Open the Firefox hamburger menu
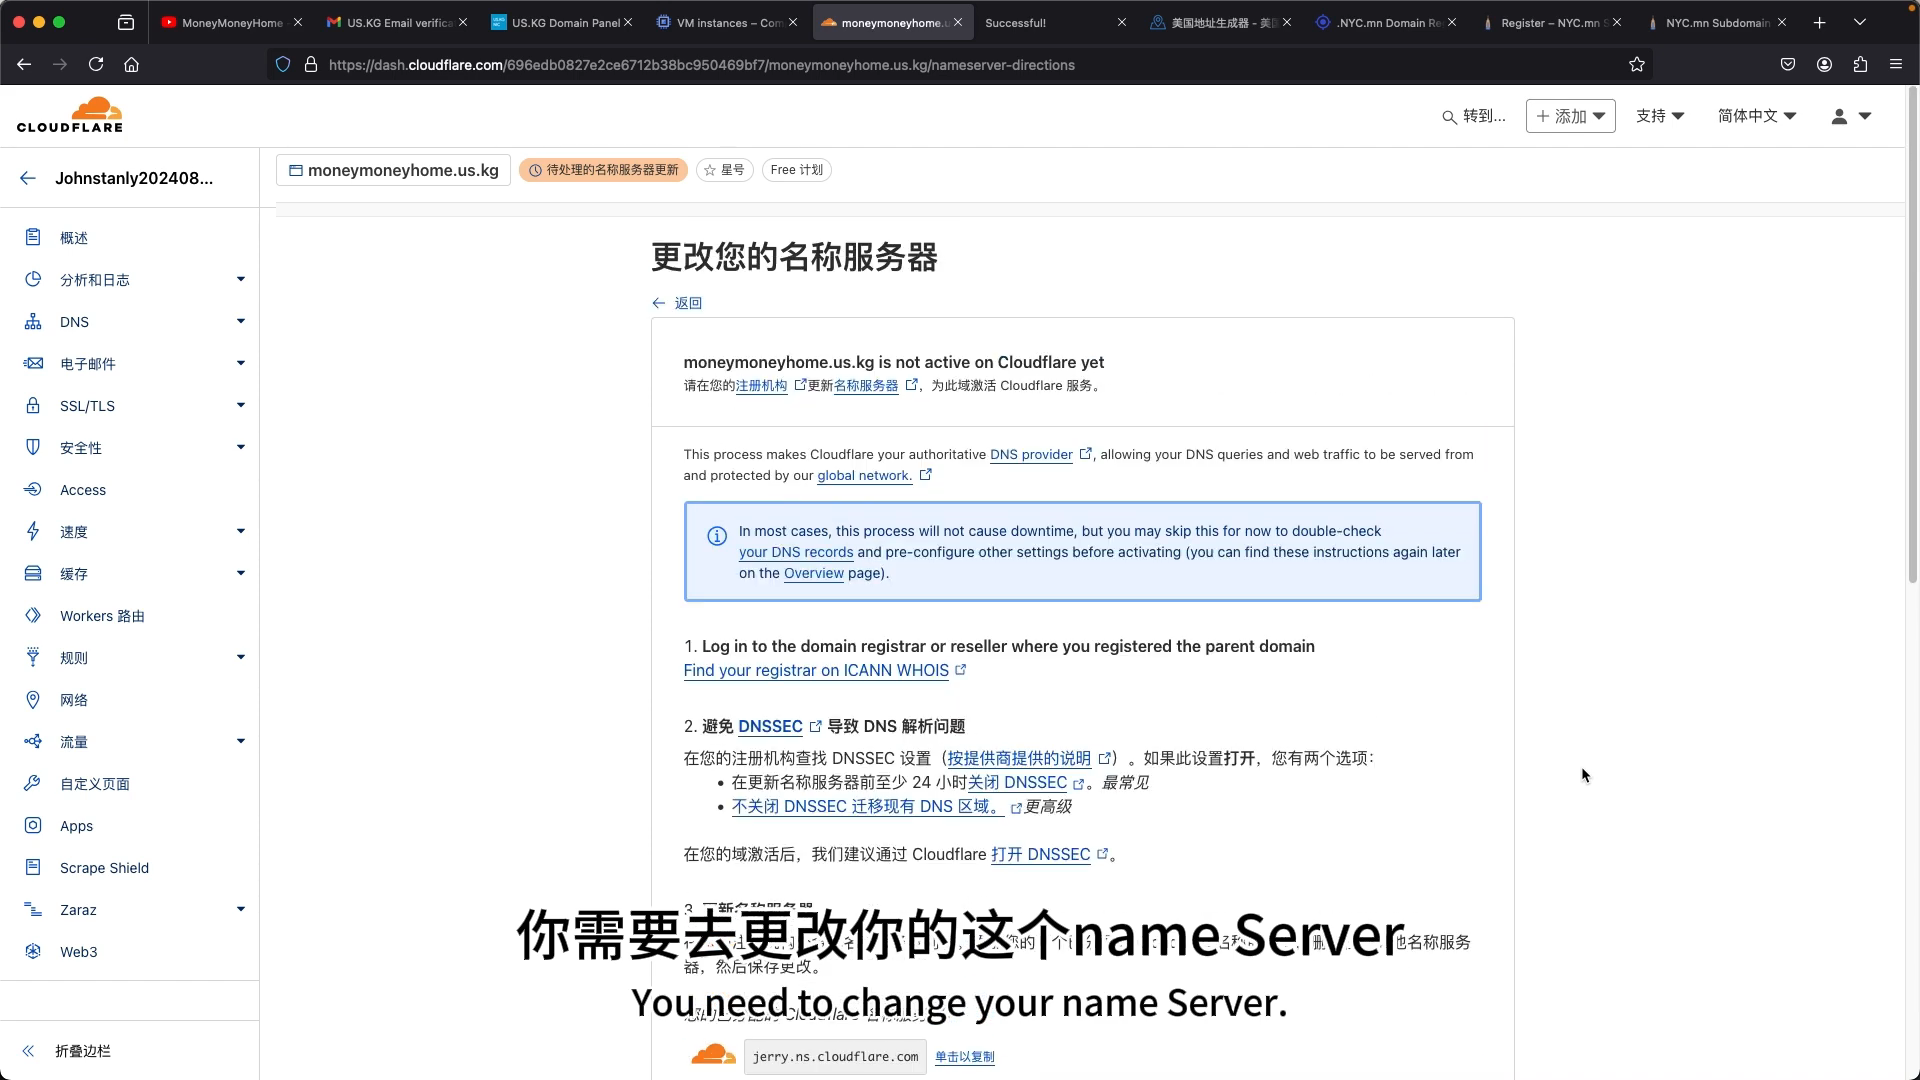1920x1080 pixels. 1896,64
